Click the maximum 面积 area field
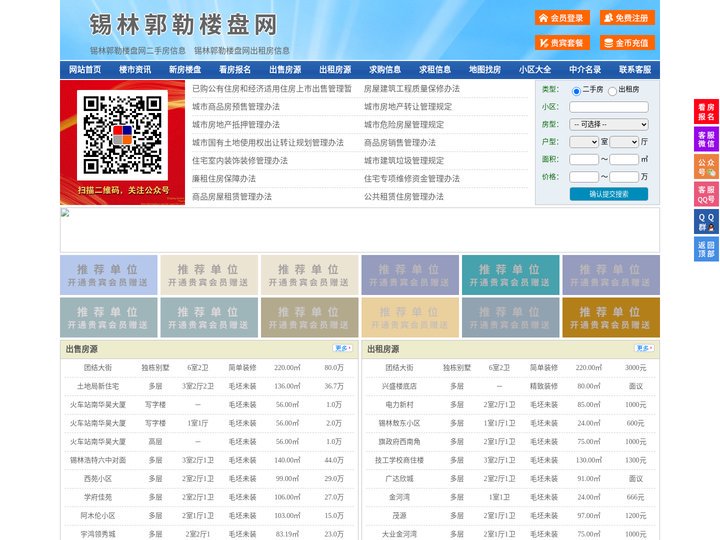 (624, 159)
